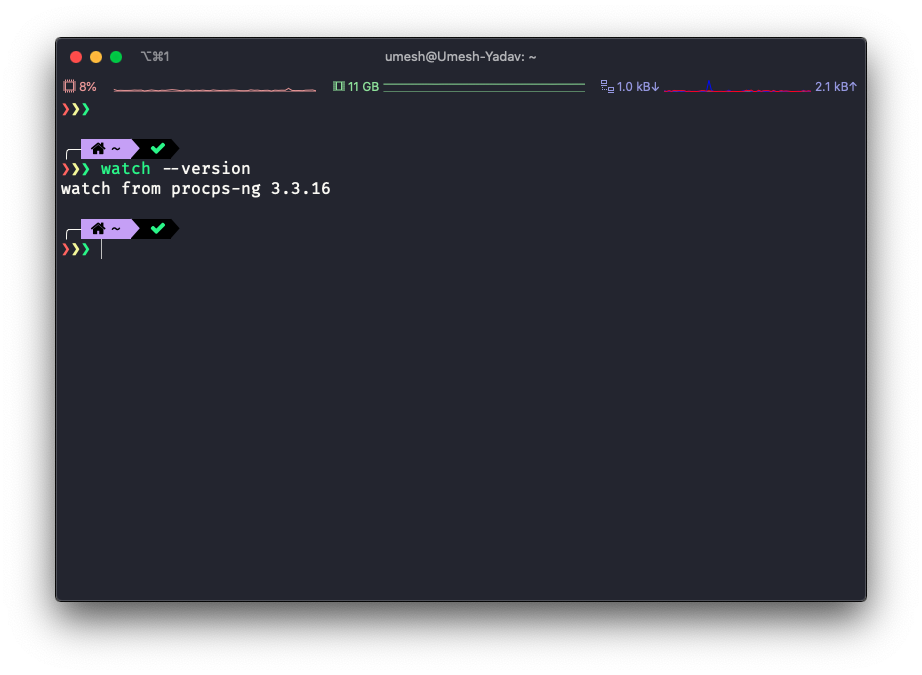Click the upload arrow next to 2.1 kB
Viewport: 922px width, 675px height.
(852, 86)
